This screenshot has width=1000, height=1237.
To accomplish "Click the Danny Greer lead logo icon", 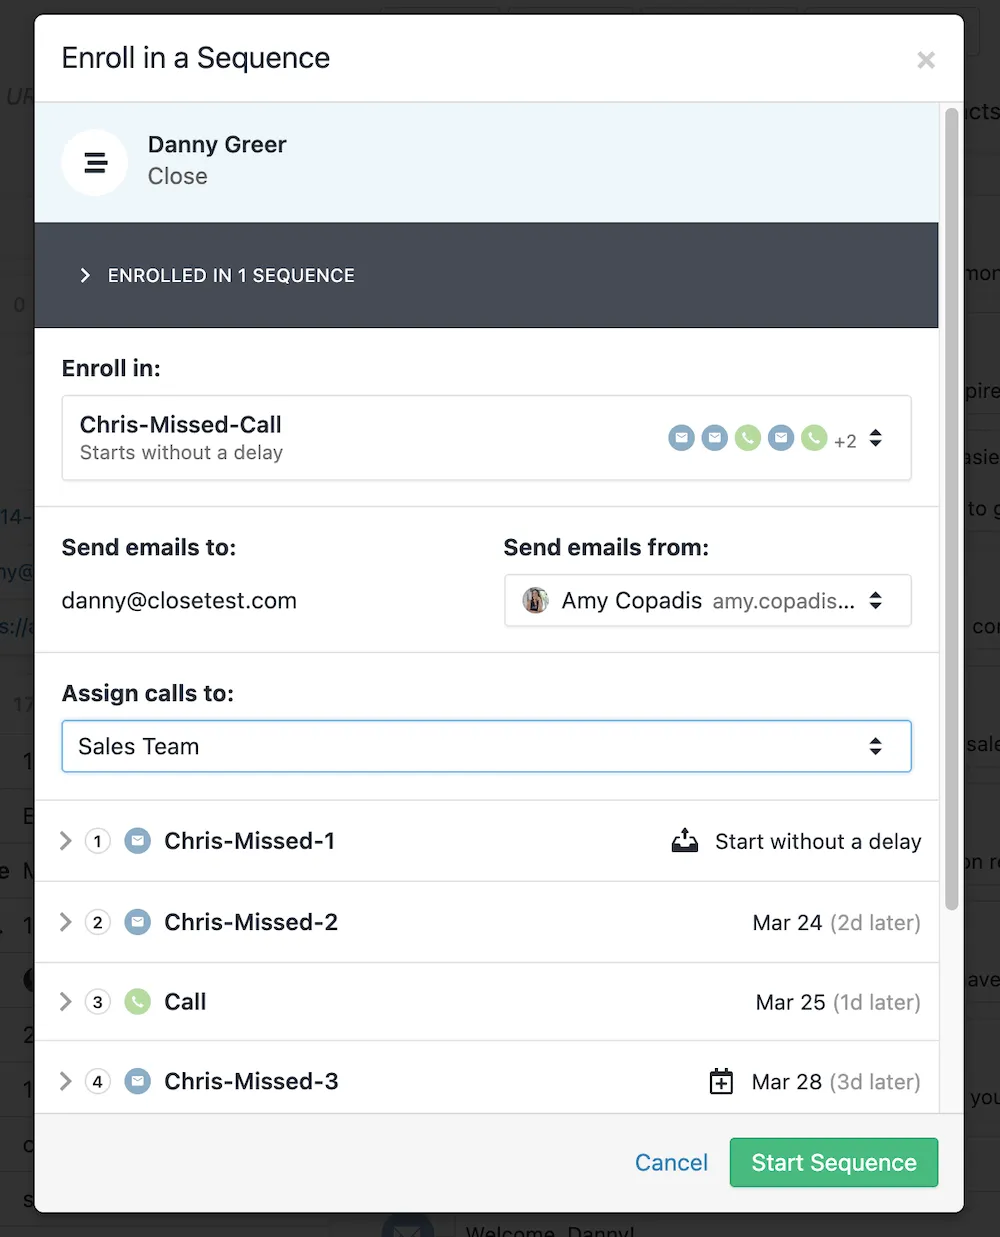I will (95, 162).
